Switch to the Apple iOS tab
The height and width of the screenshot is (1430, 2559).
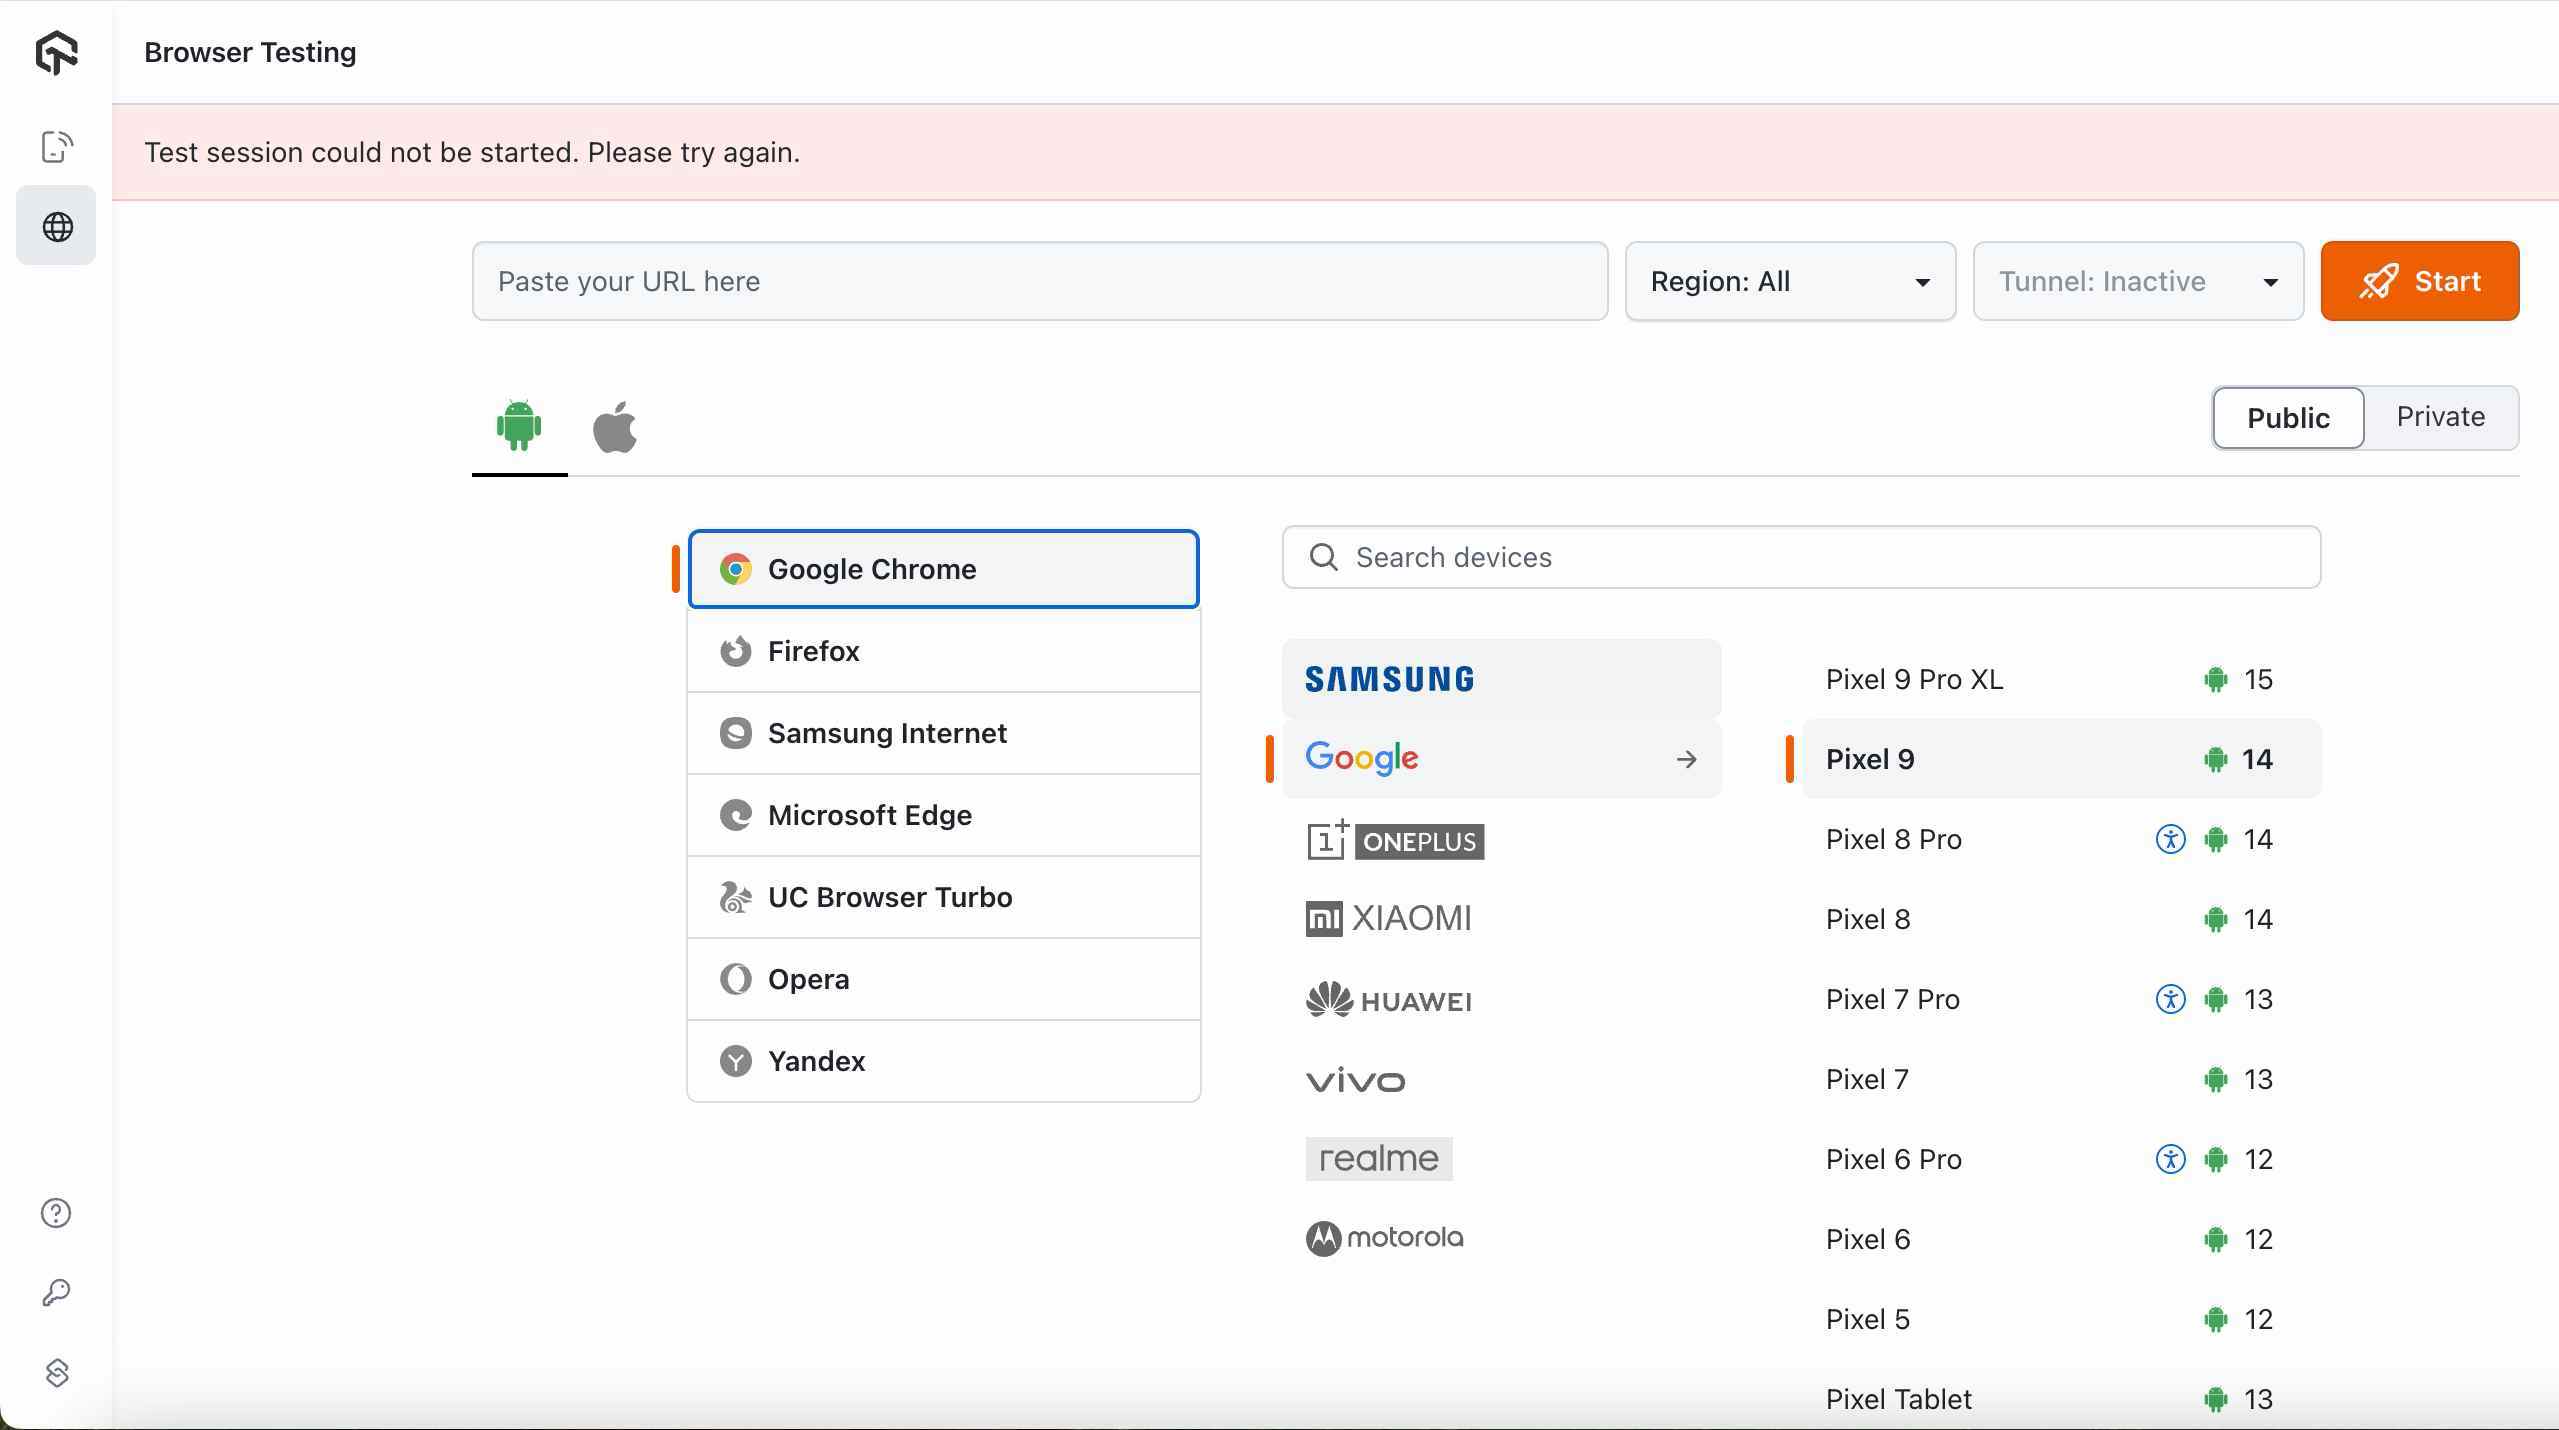[615, 427]
